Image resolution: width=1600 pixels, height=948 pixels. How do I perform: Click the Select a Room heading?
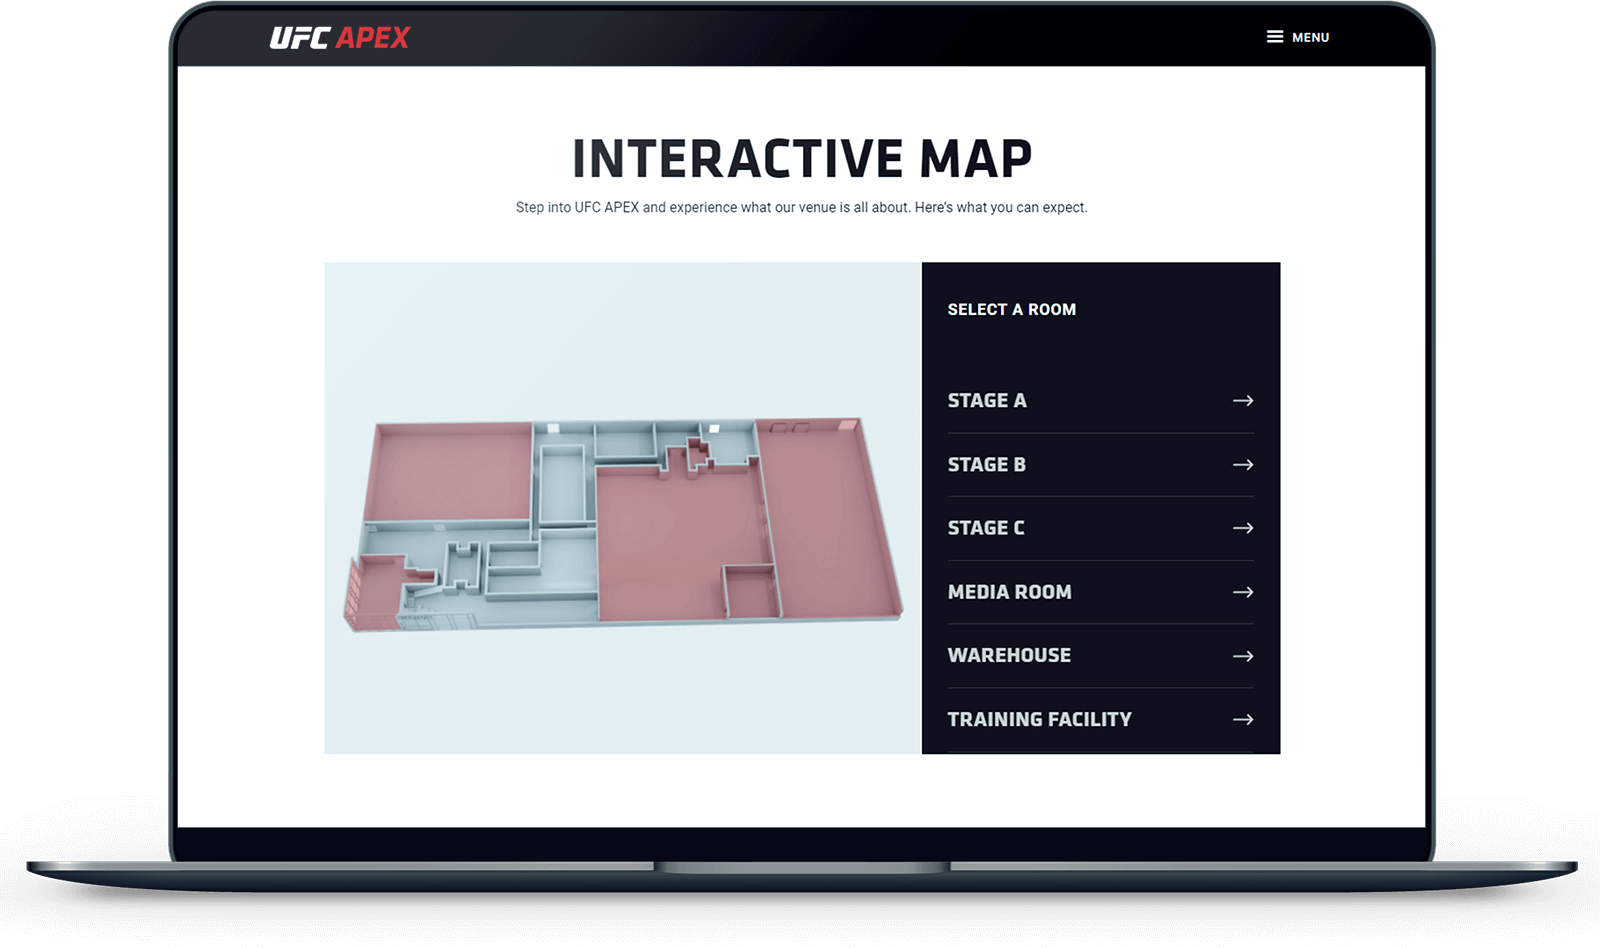coord(1012,310)
